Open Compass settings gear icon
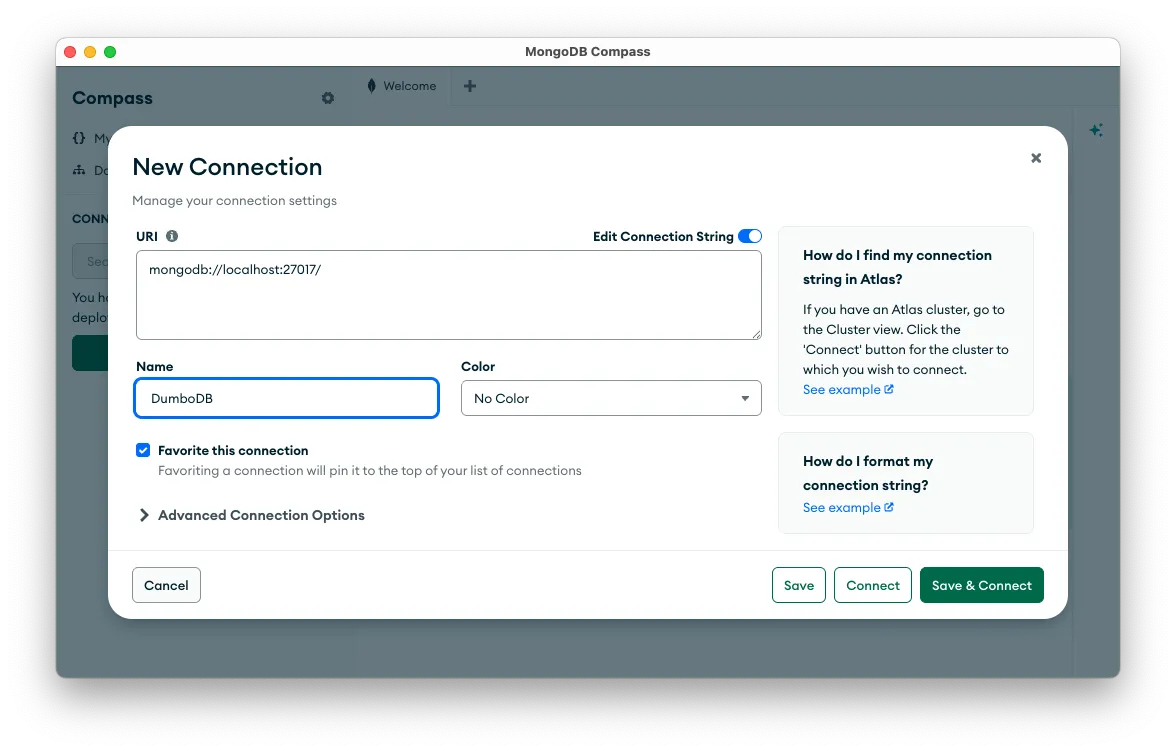The image size is (1176, 752). point(328,98)
